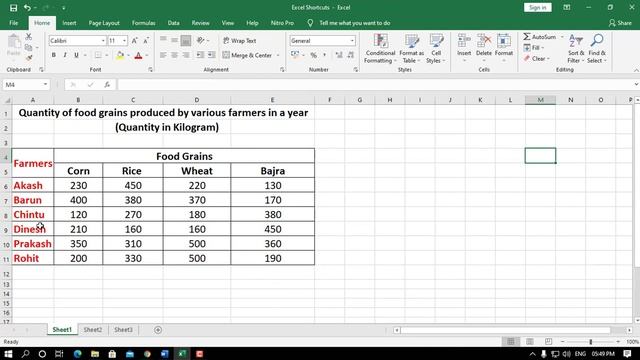Click the Center alignment icon

pos(175,55)
